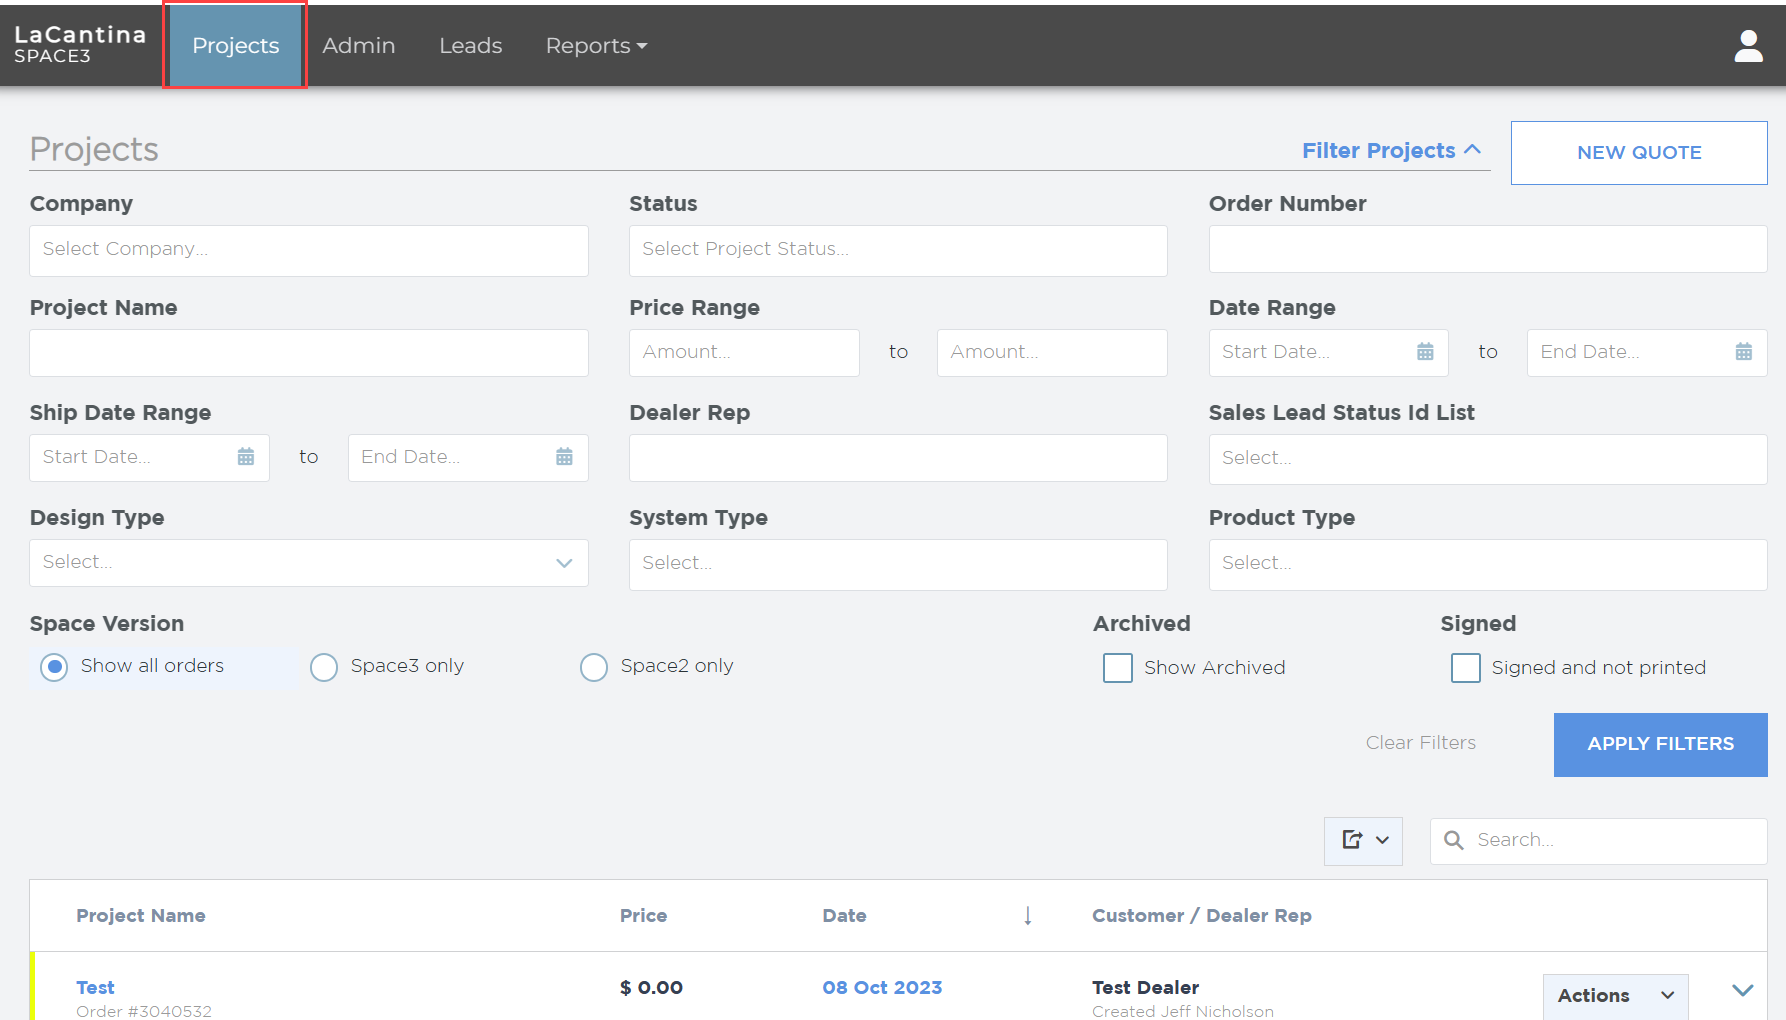Image resolution: width=1786 pixels, height=1020 pixels.
Task: Open the Projects tab
Action: click(x=236, y=46)
